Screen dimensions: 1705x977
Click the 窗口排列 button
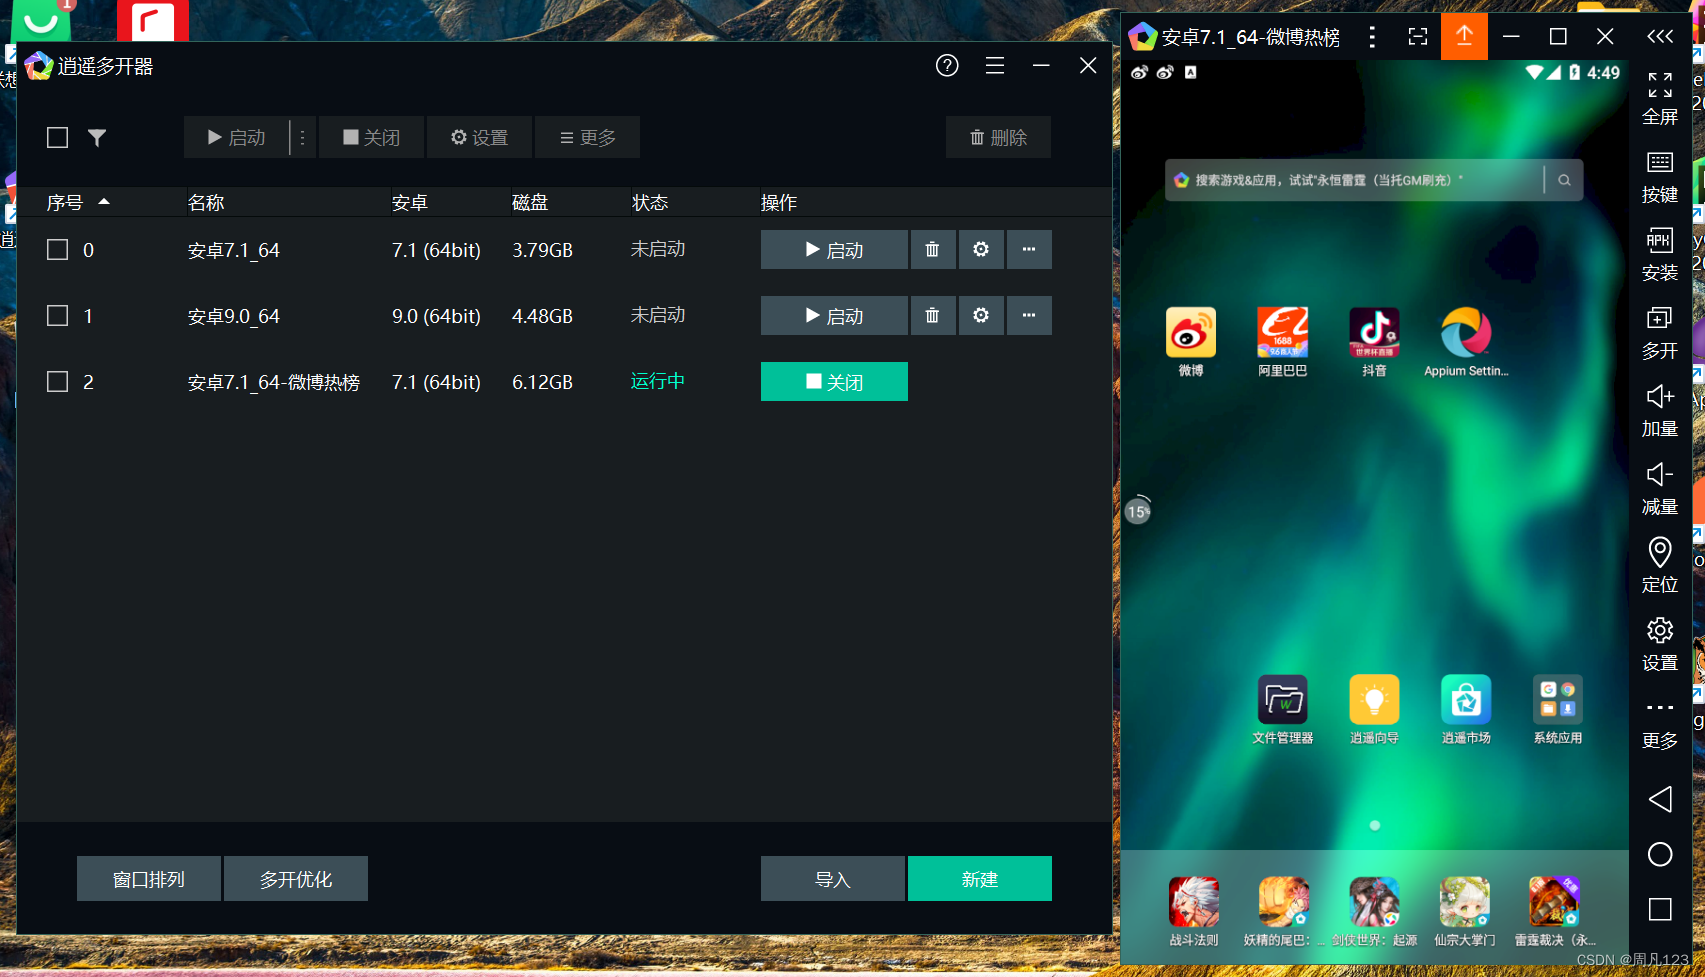pos(149,878)
